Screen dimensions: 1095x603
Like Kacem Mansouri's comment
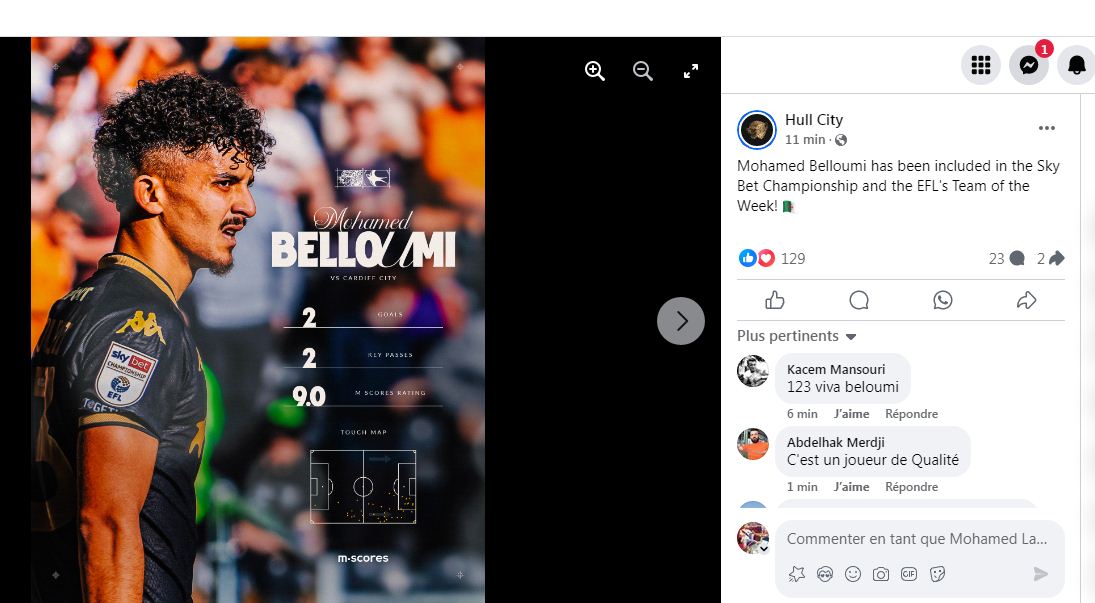tap(851, 414)
